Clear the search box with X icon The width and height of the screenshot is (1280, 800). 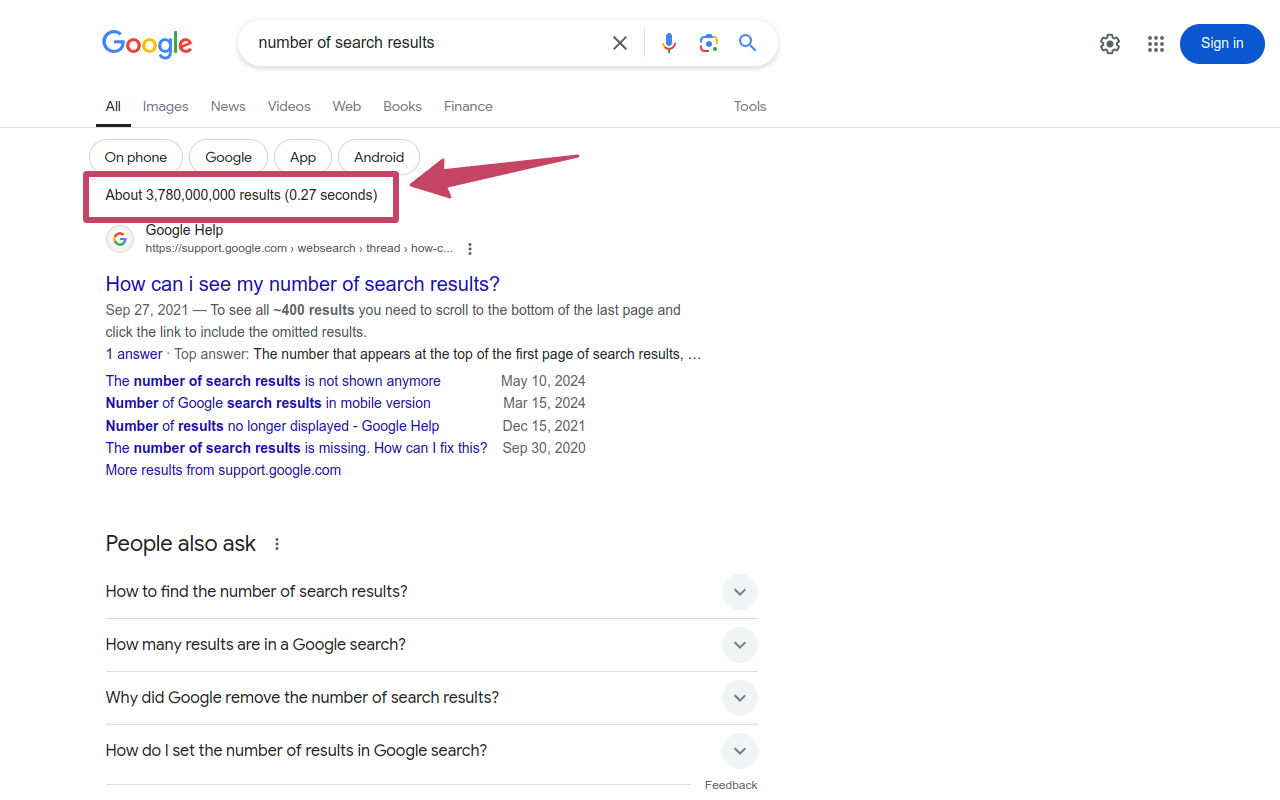coord(620,43)
